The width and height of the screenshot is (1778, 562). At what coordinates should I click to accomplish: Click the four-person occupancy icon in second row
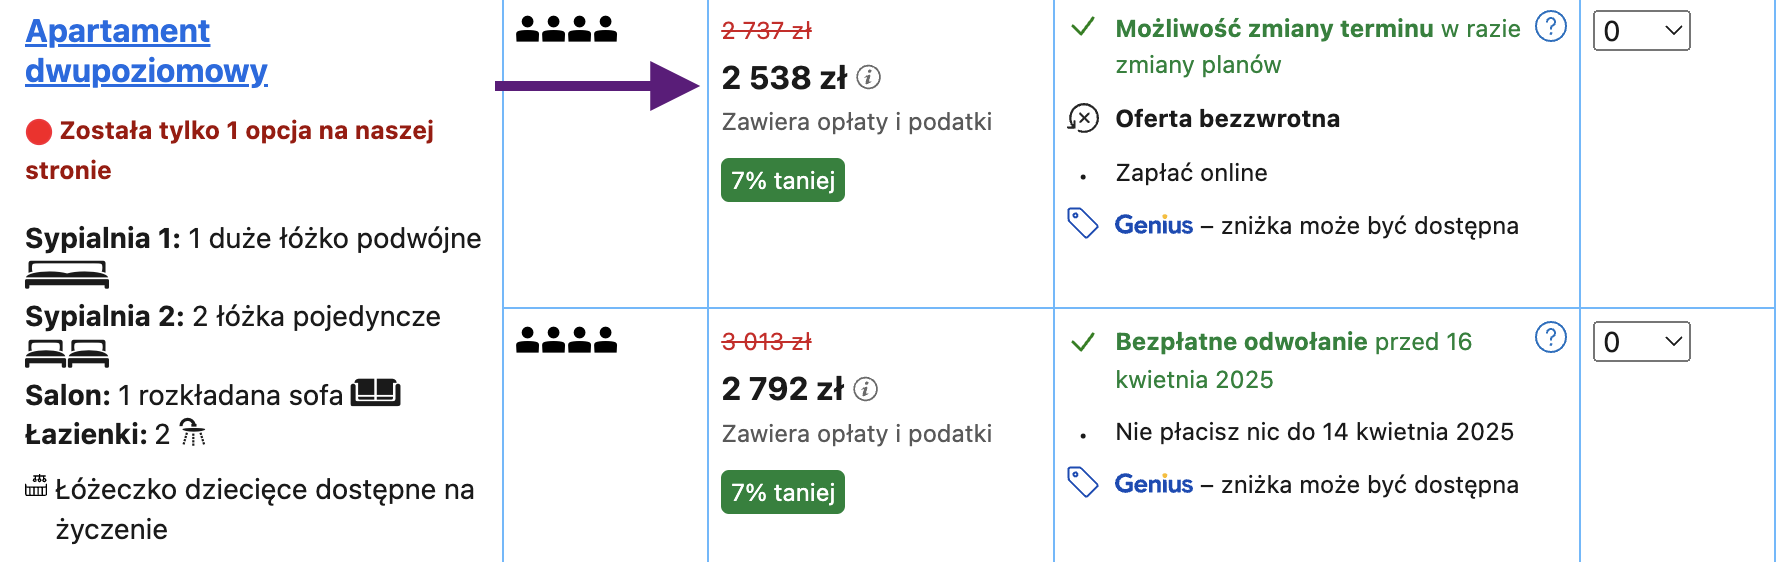(x=566, y=340)
